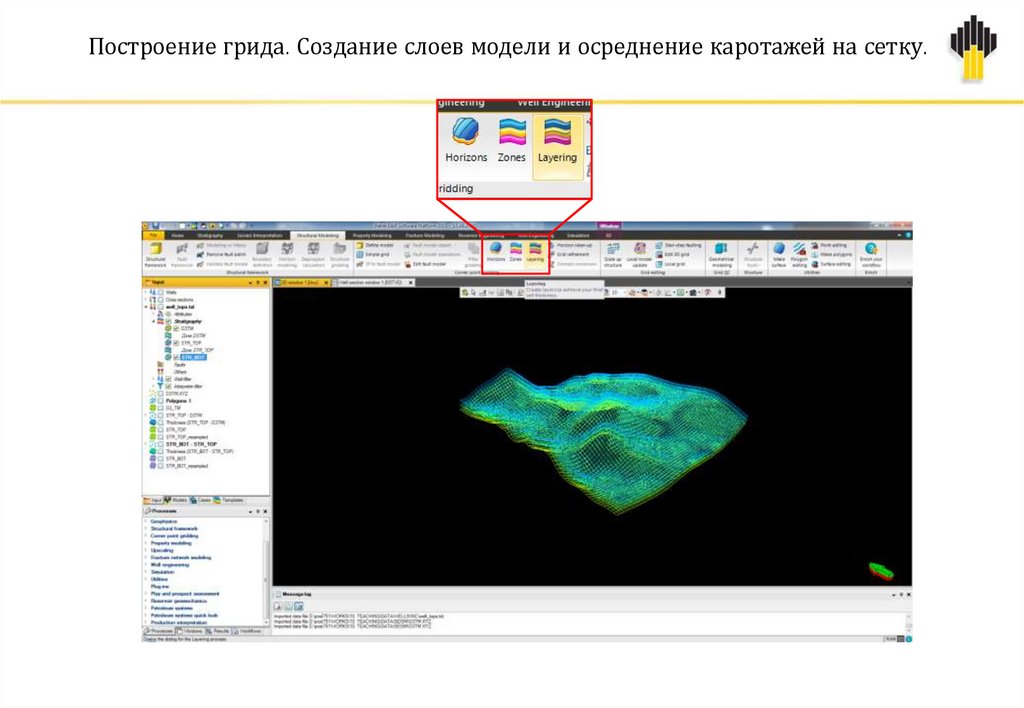Uncheck the D3TM horizon checkbox
This screenshot has width=1024, height=708.
176,329
